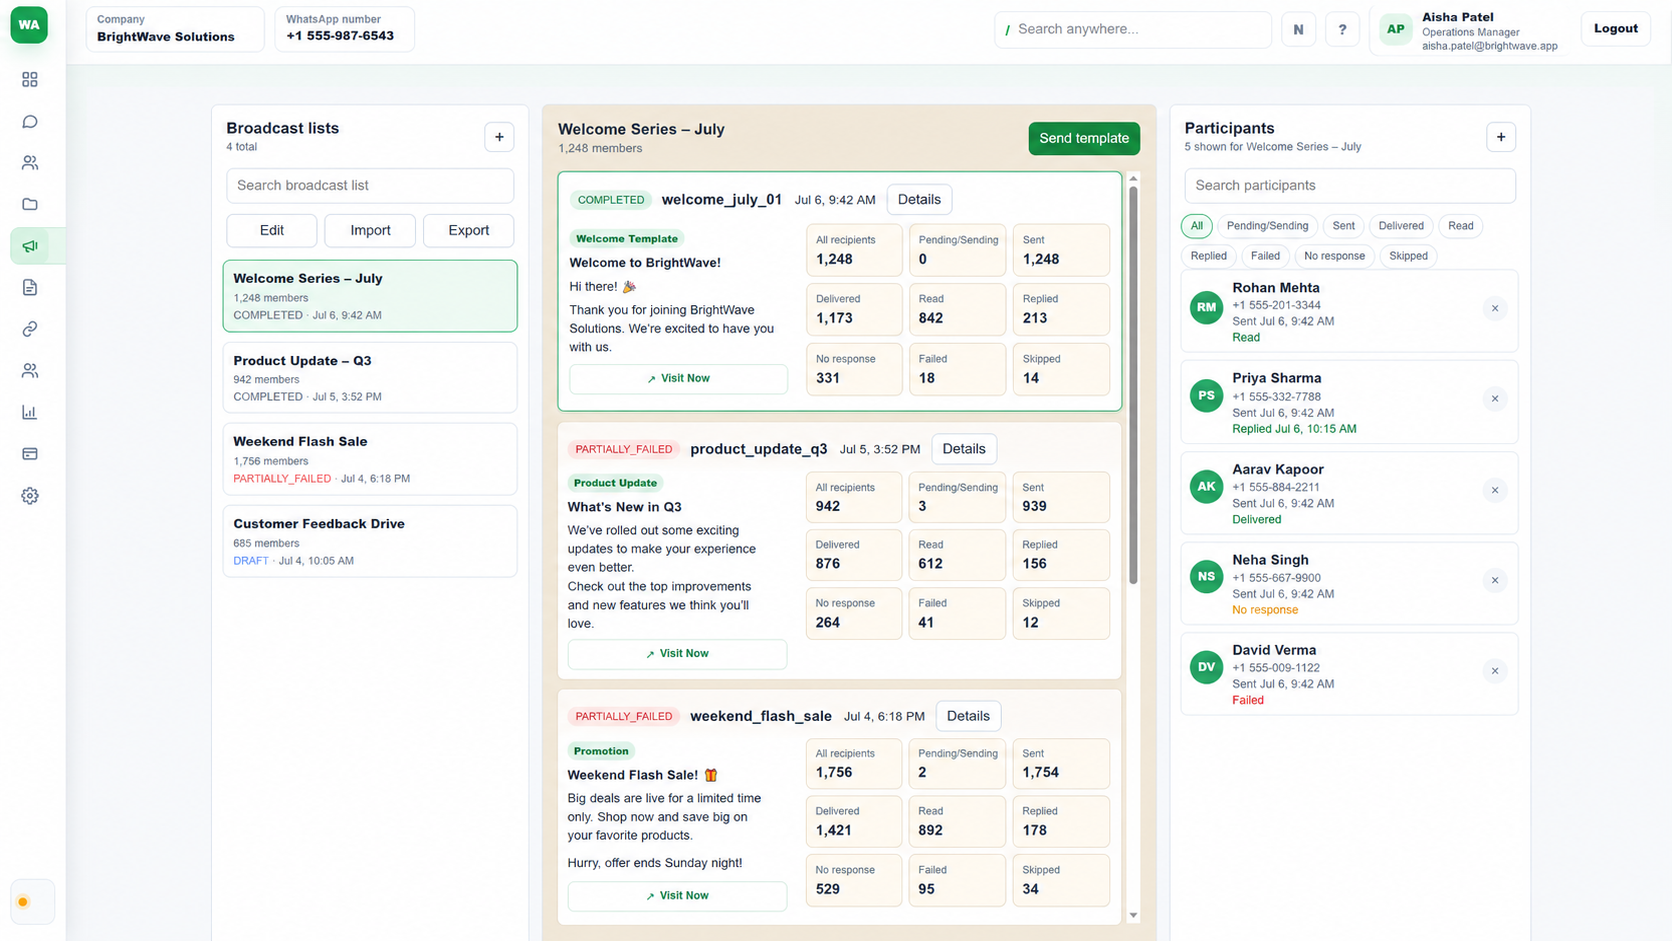The width and height of the screenshot is (1672, 941).
Task: Click the question mark help button
Action: coord(1342,29)
